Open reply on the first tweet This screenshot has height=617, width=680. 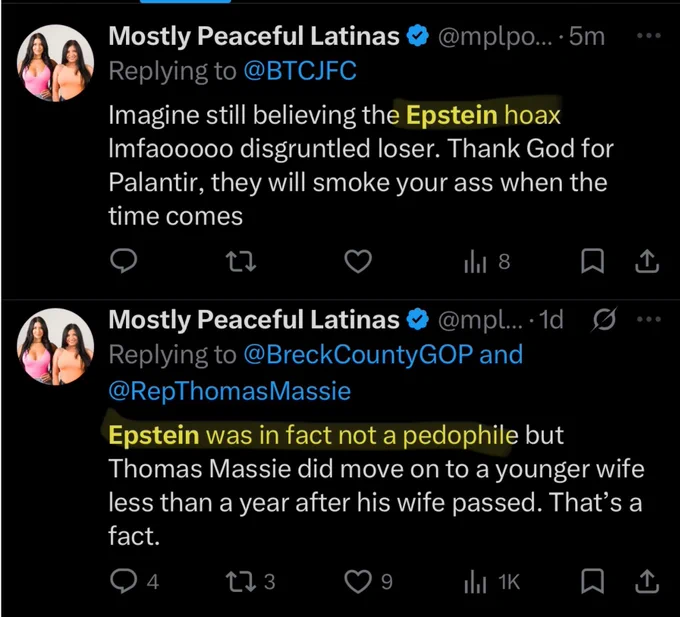(123, 261)
